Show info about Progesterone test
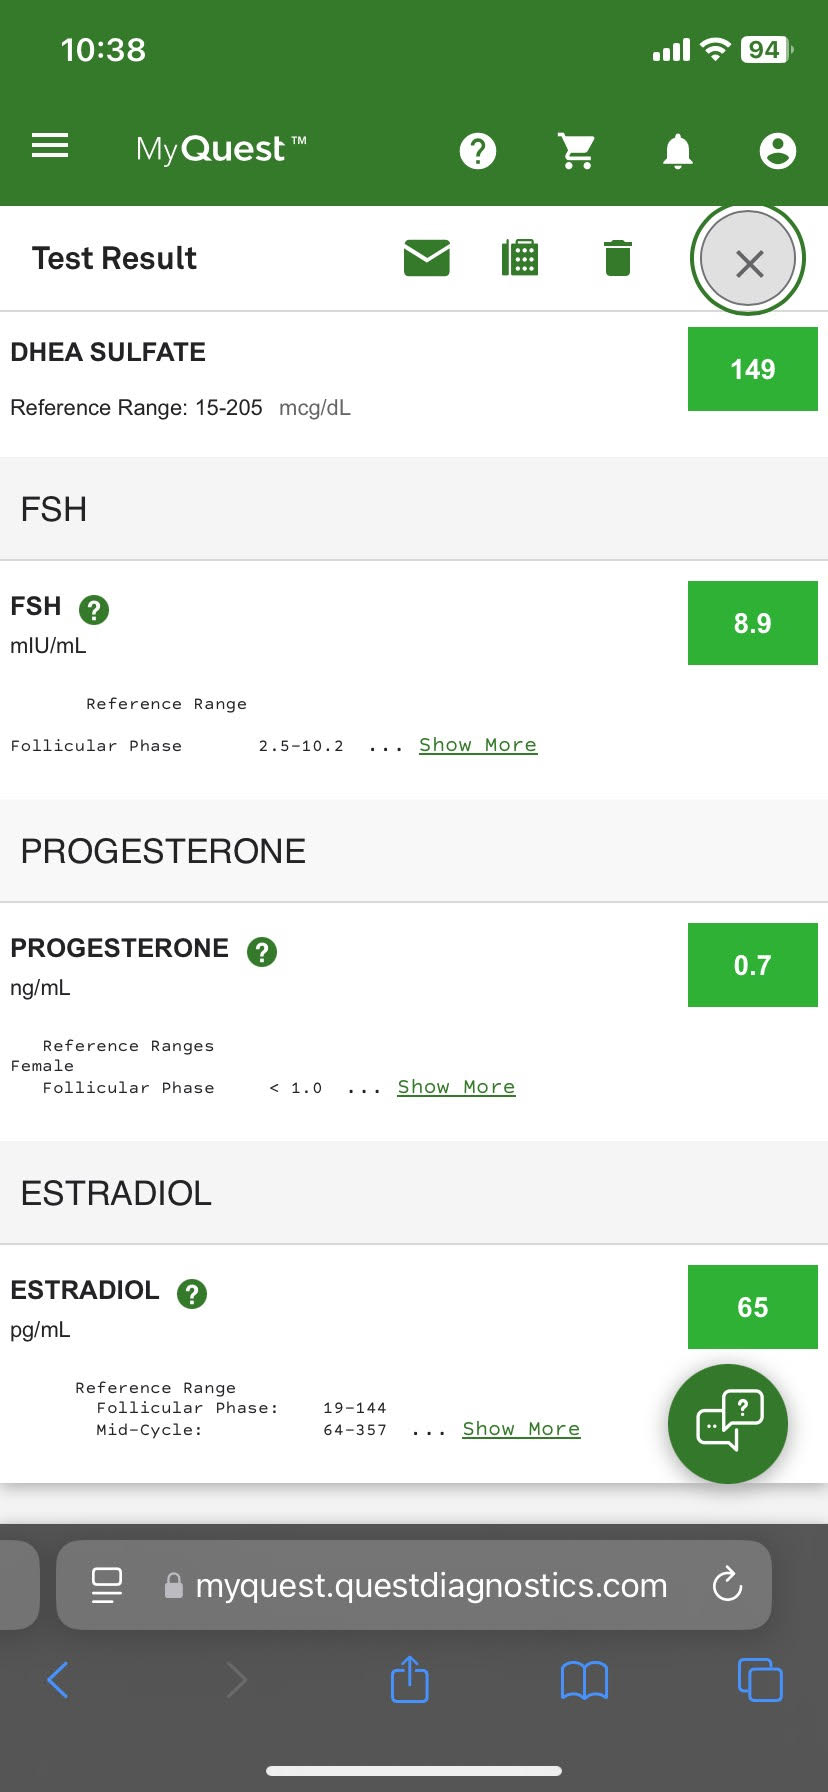This screenshot has height=1792, width=828. [x=262, y=951]
